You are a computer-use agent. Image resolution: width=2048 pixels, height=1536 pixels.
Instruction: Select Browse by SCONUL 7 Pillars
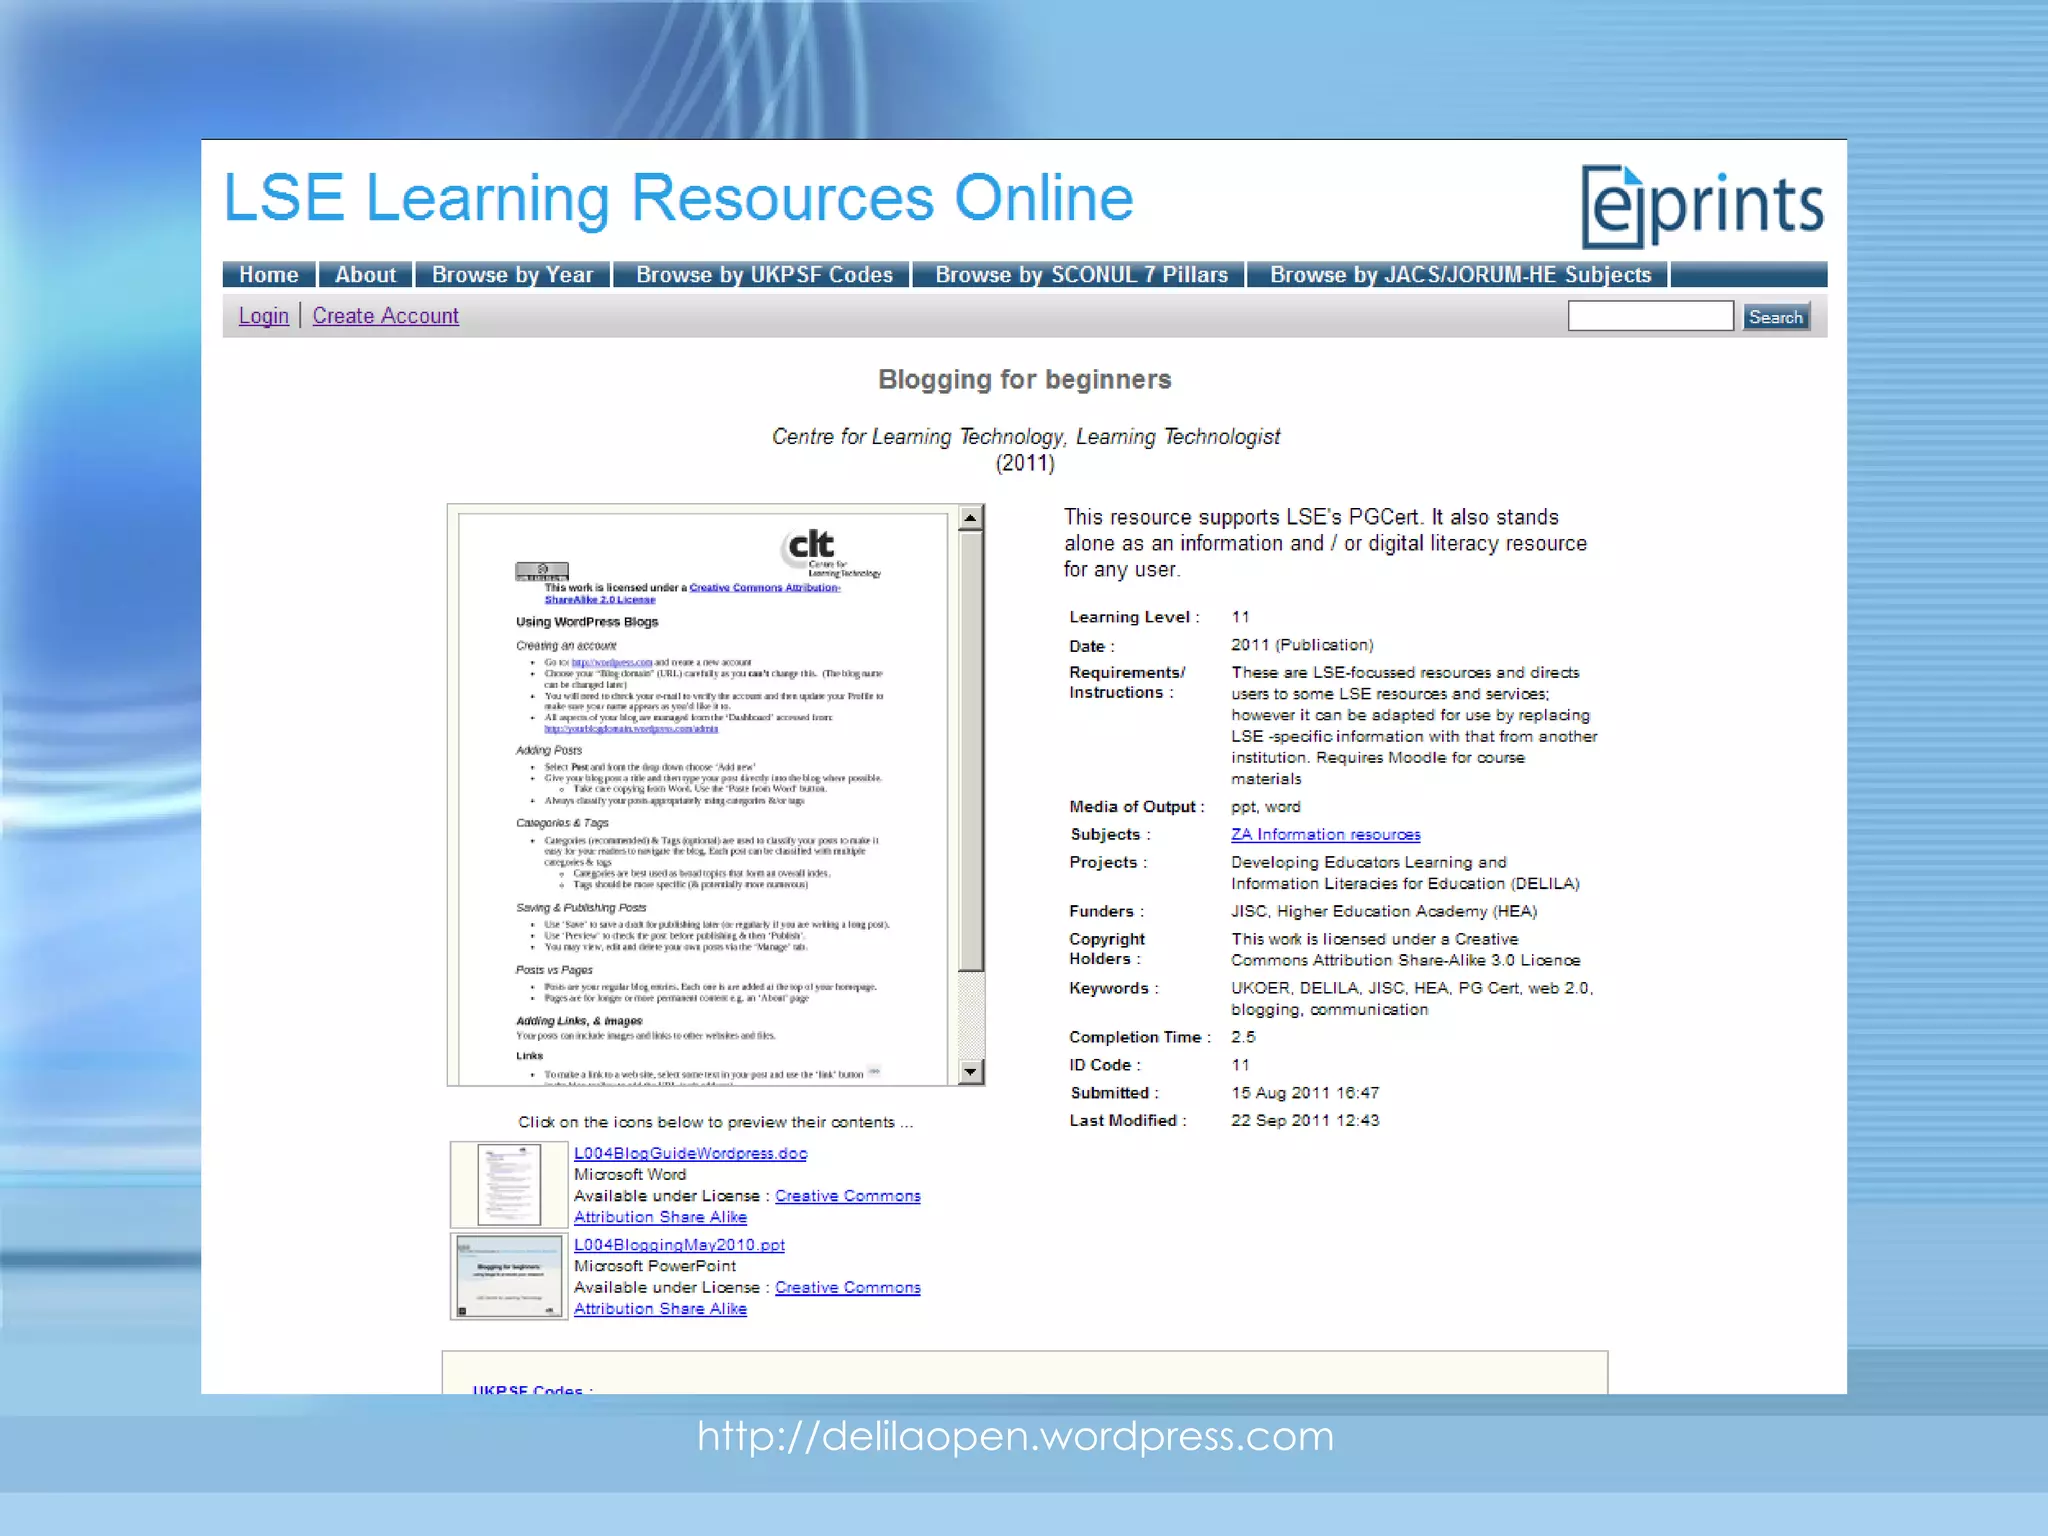(x=1081, y=275)
